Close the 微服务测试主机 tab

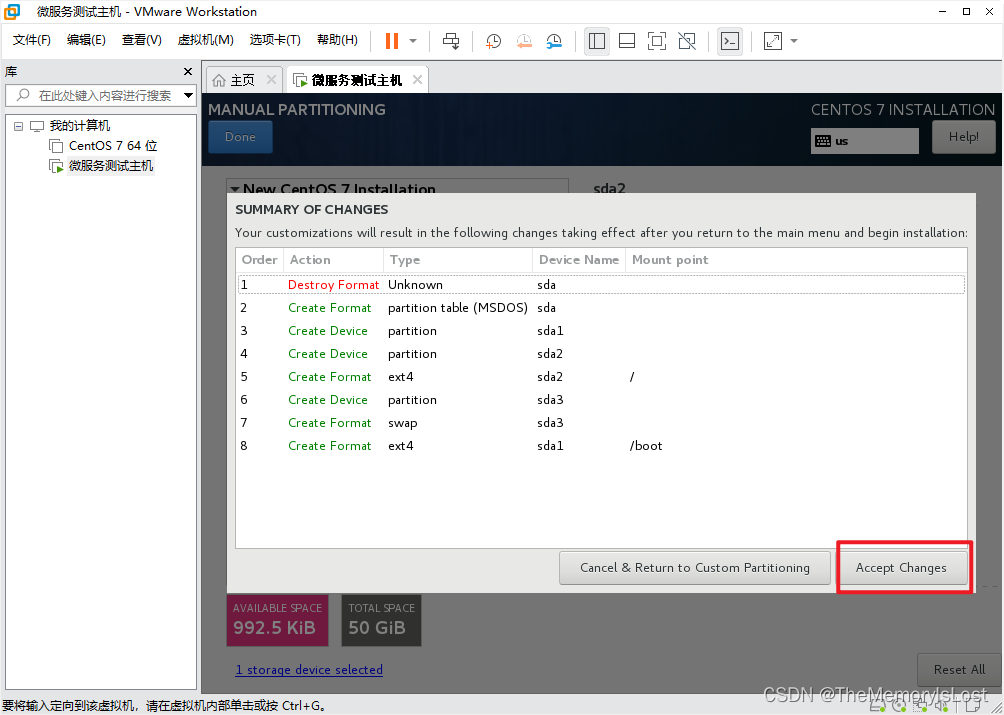pos(417,79)
